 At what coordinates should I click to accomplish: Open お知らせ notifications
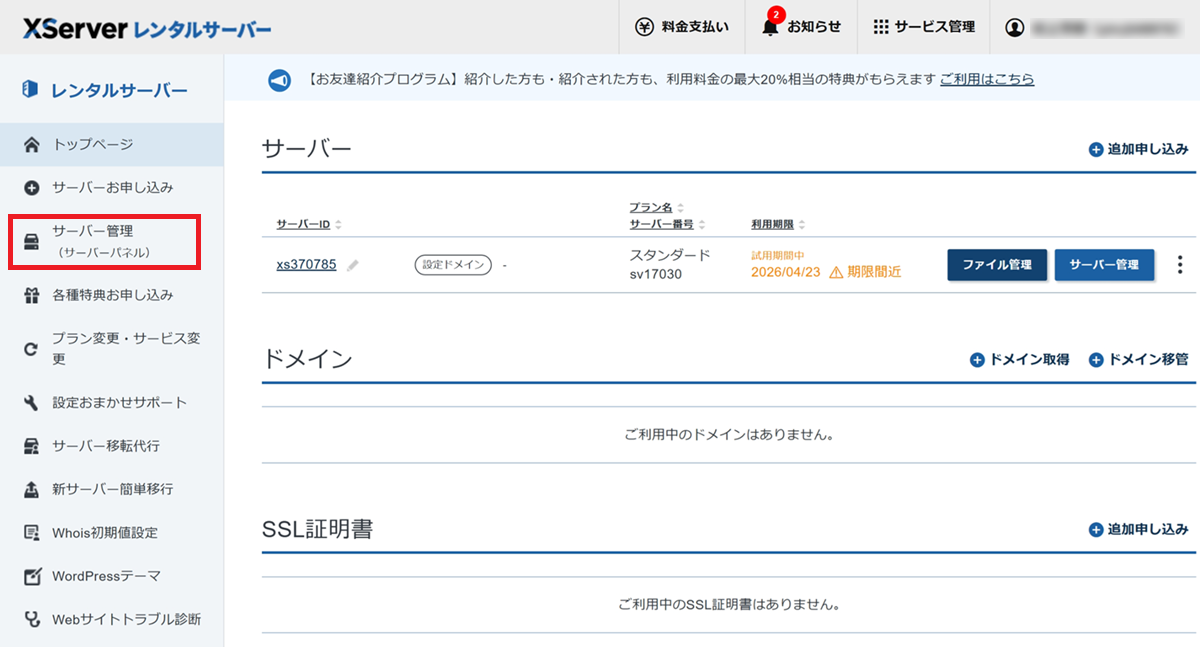tap(801, 27)
